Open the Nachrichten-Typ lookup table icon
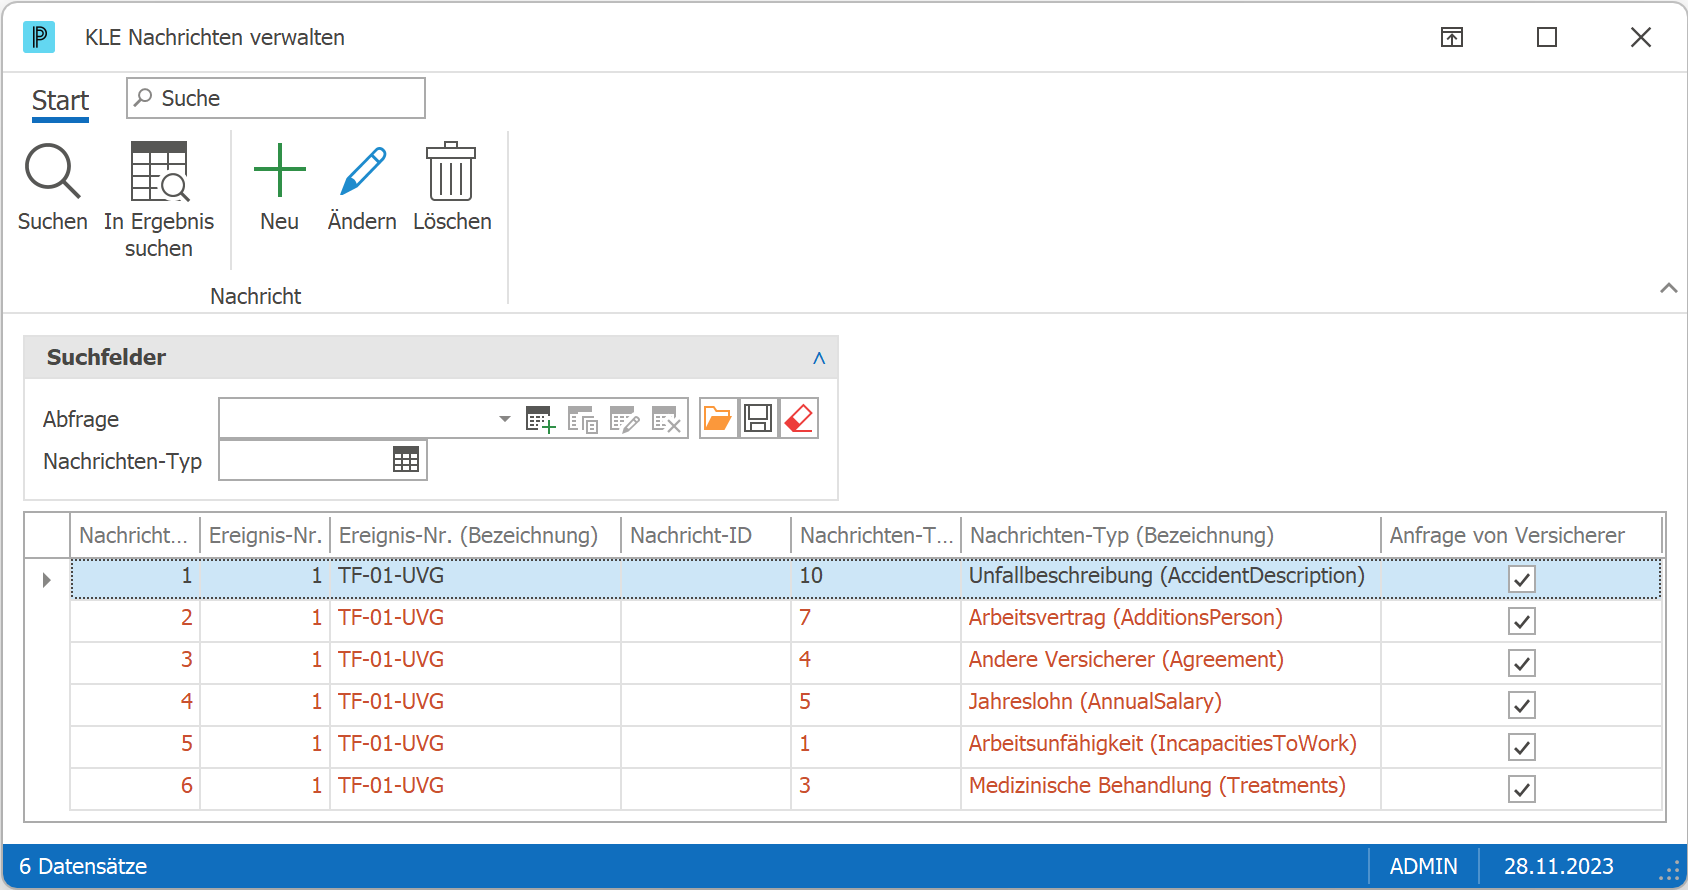This screenshot has width=1688, height=890. coord(406,460)
